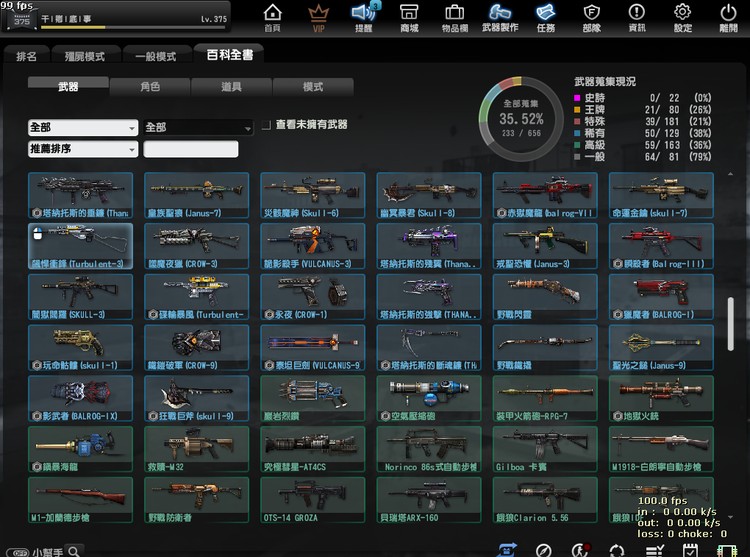Select the 模式 sub-tab
750x557 pixels.
[x=313, y=87]
